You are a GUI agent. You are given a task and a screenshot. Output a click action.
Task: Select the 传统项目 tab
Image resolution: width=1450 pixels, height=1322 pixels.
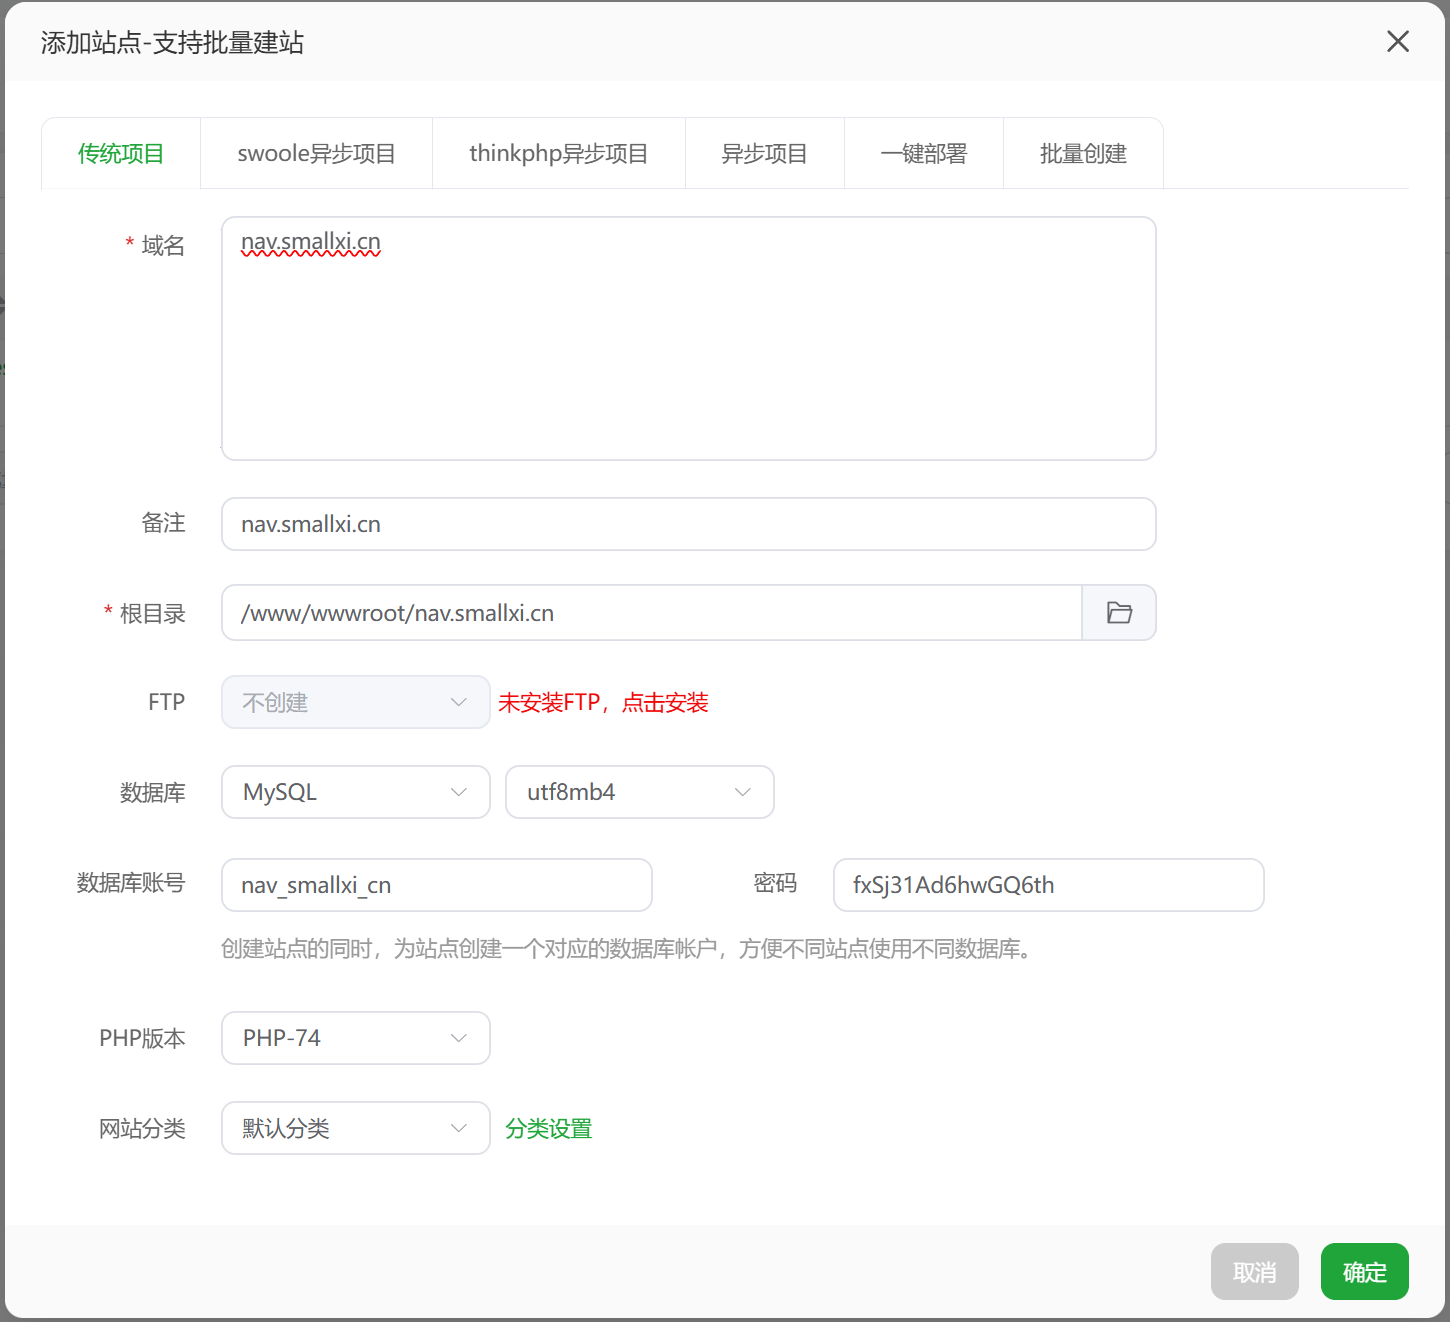121,154
